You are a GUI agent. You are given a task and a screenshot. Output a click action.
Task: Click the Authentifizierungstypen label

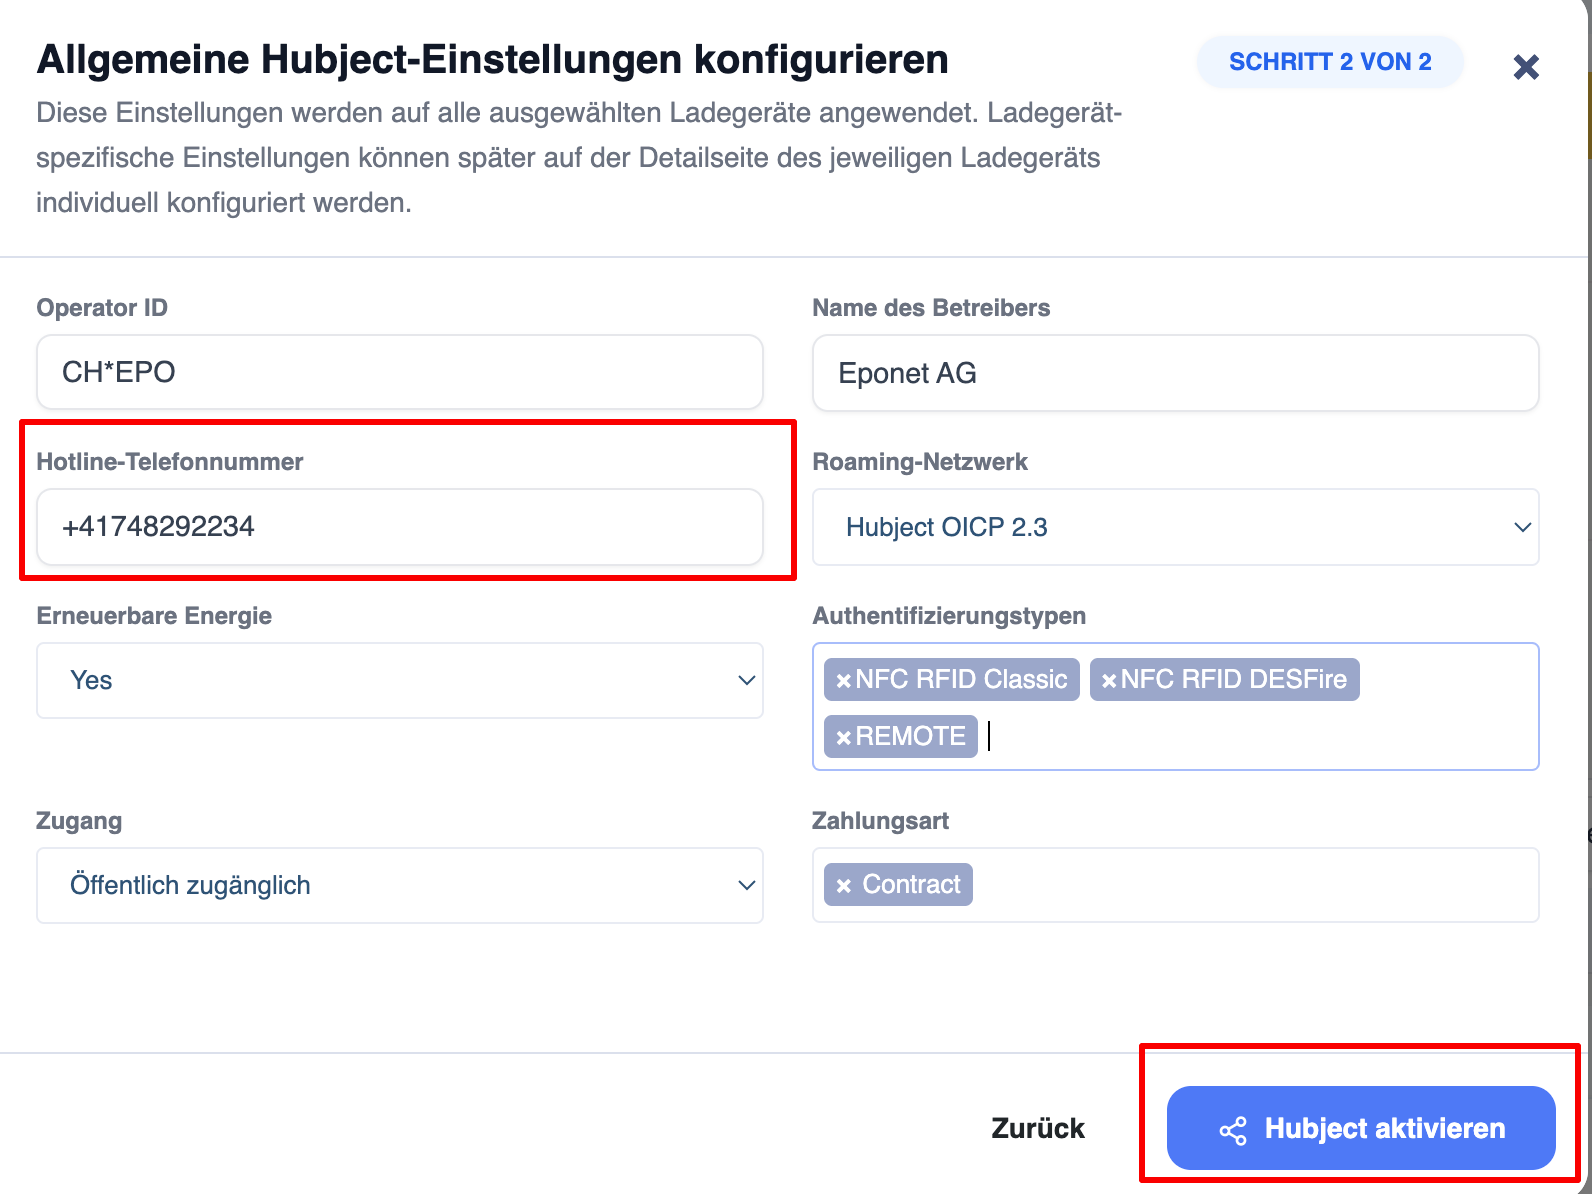949,616
